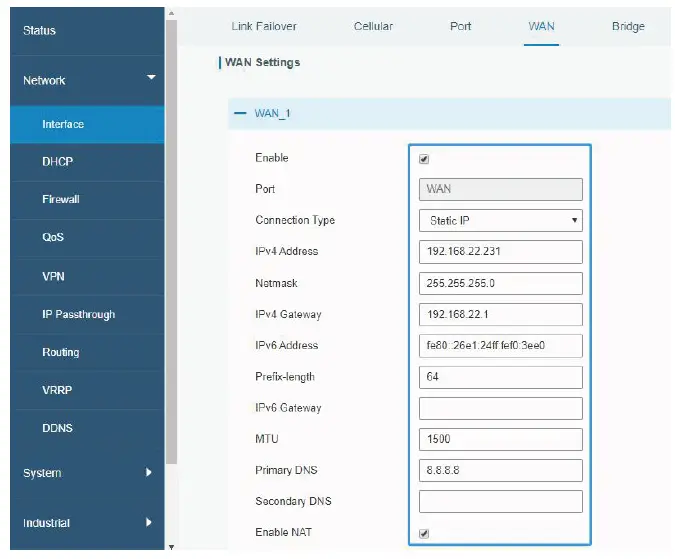Focus the empty Secondary DNS field
This screenshot has width=675, height=559.
coord(500,501)
